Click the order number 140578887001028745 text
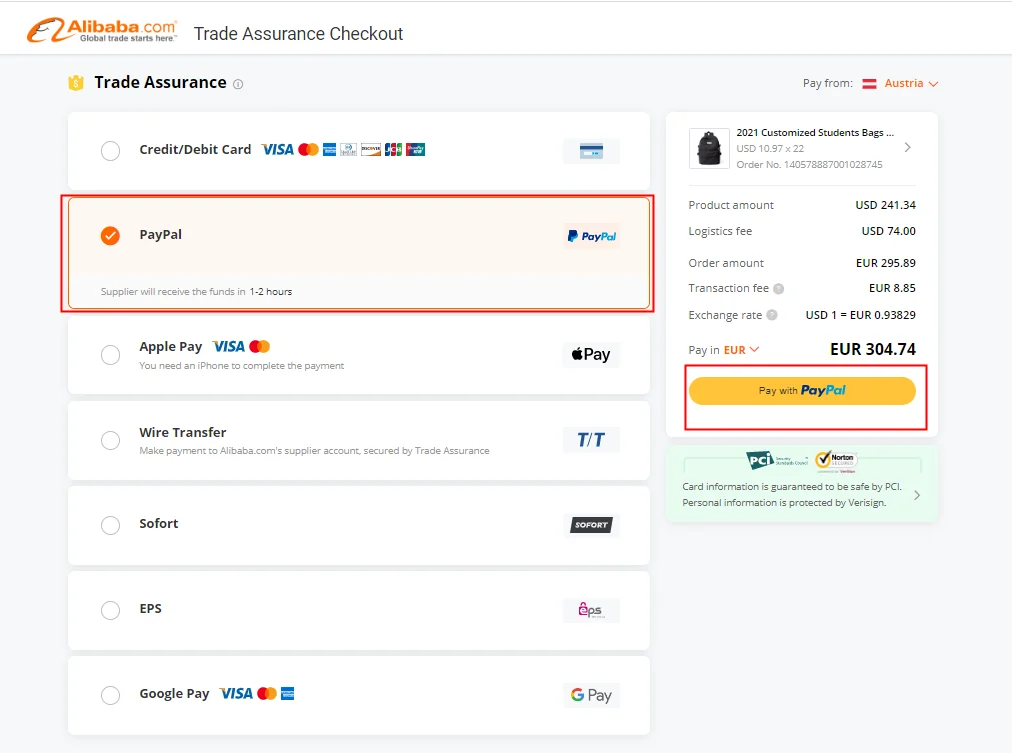This screenshot has width=1012, height=753. pyautogui.click(x=809, y=165)
